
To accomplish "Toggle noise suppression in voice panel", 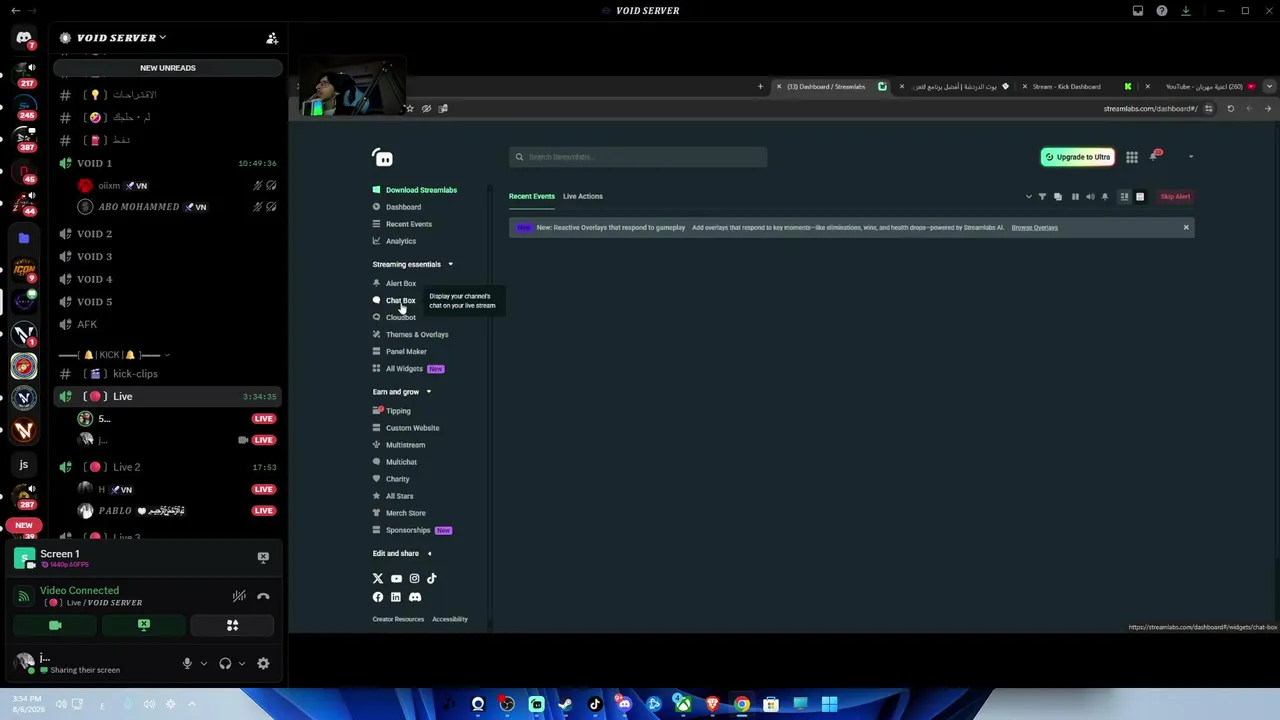I will [x=239, y=596].
